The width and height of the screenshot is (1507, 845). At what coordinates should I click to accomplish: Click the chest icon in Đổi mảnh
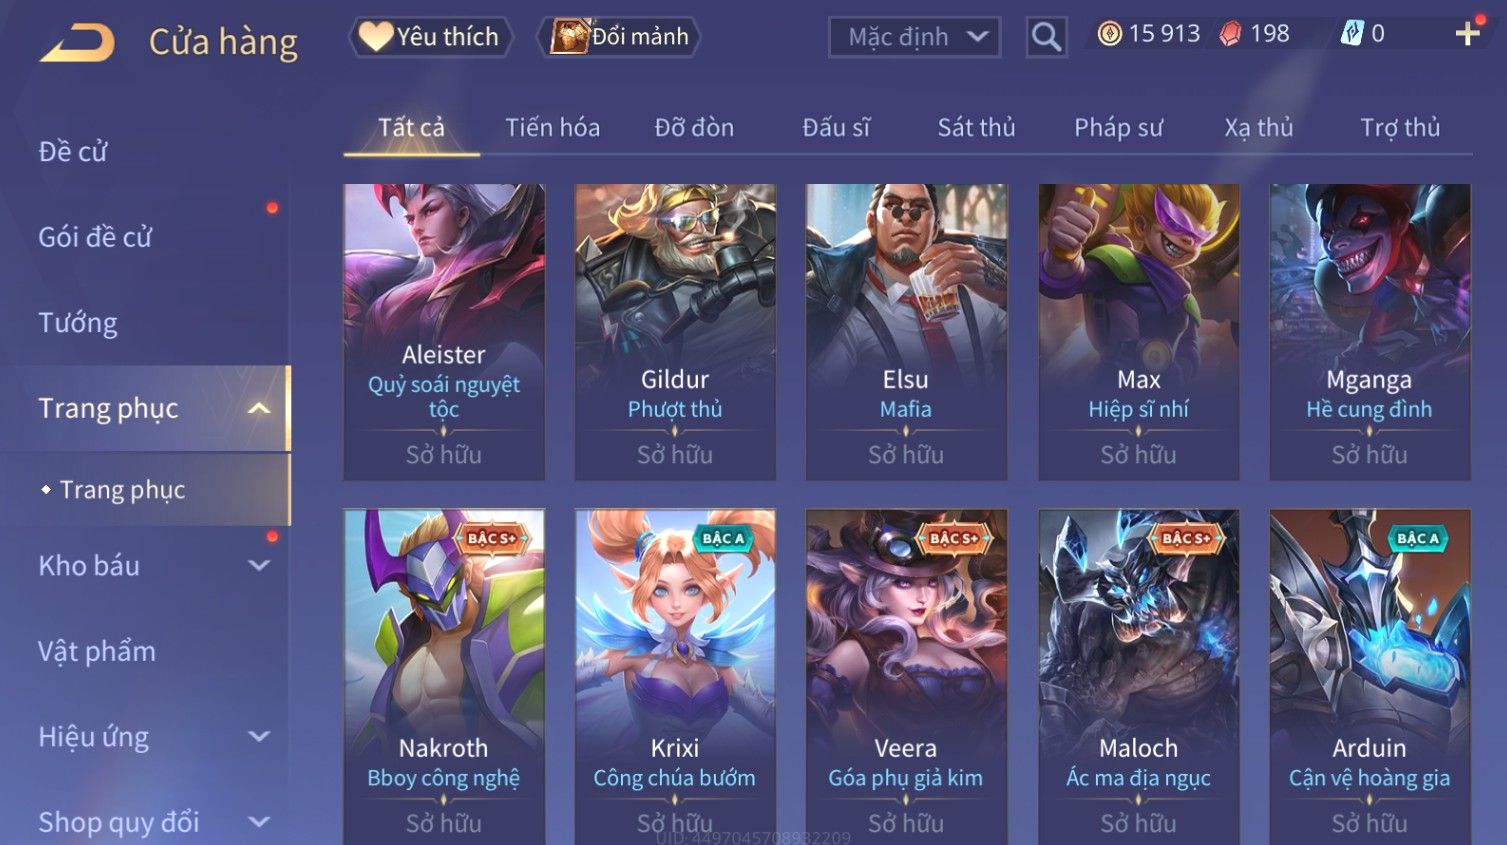pos(569,36)
